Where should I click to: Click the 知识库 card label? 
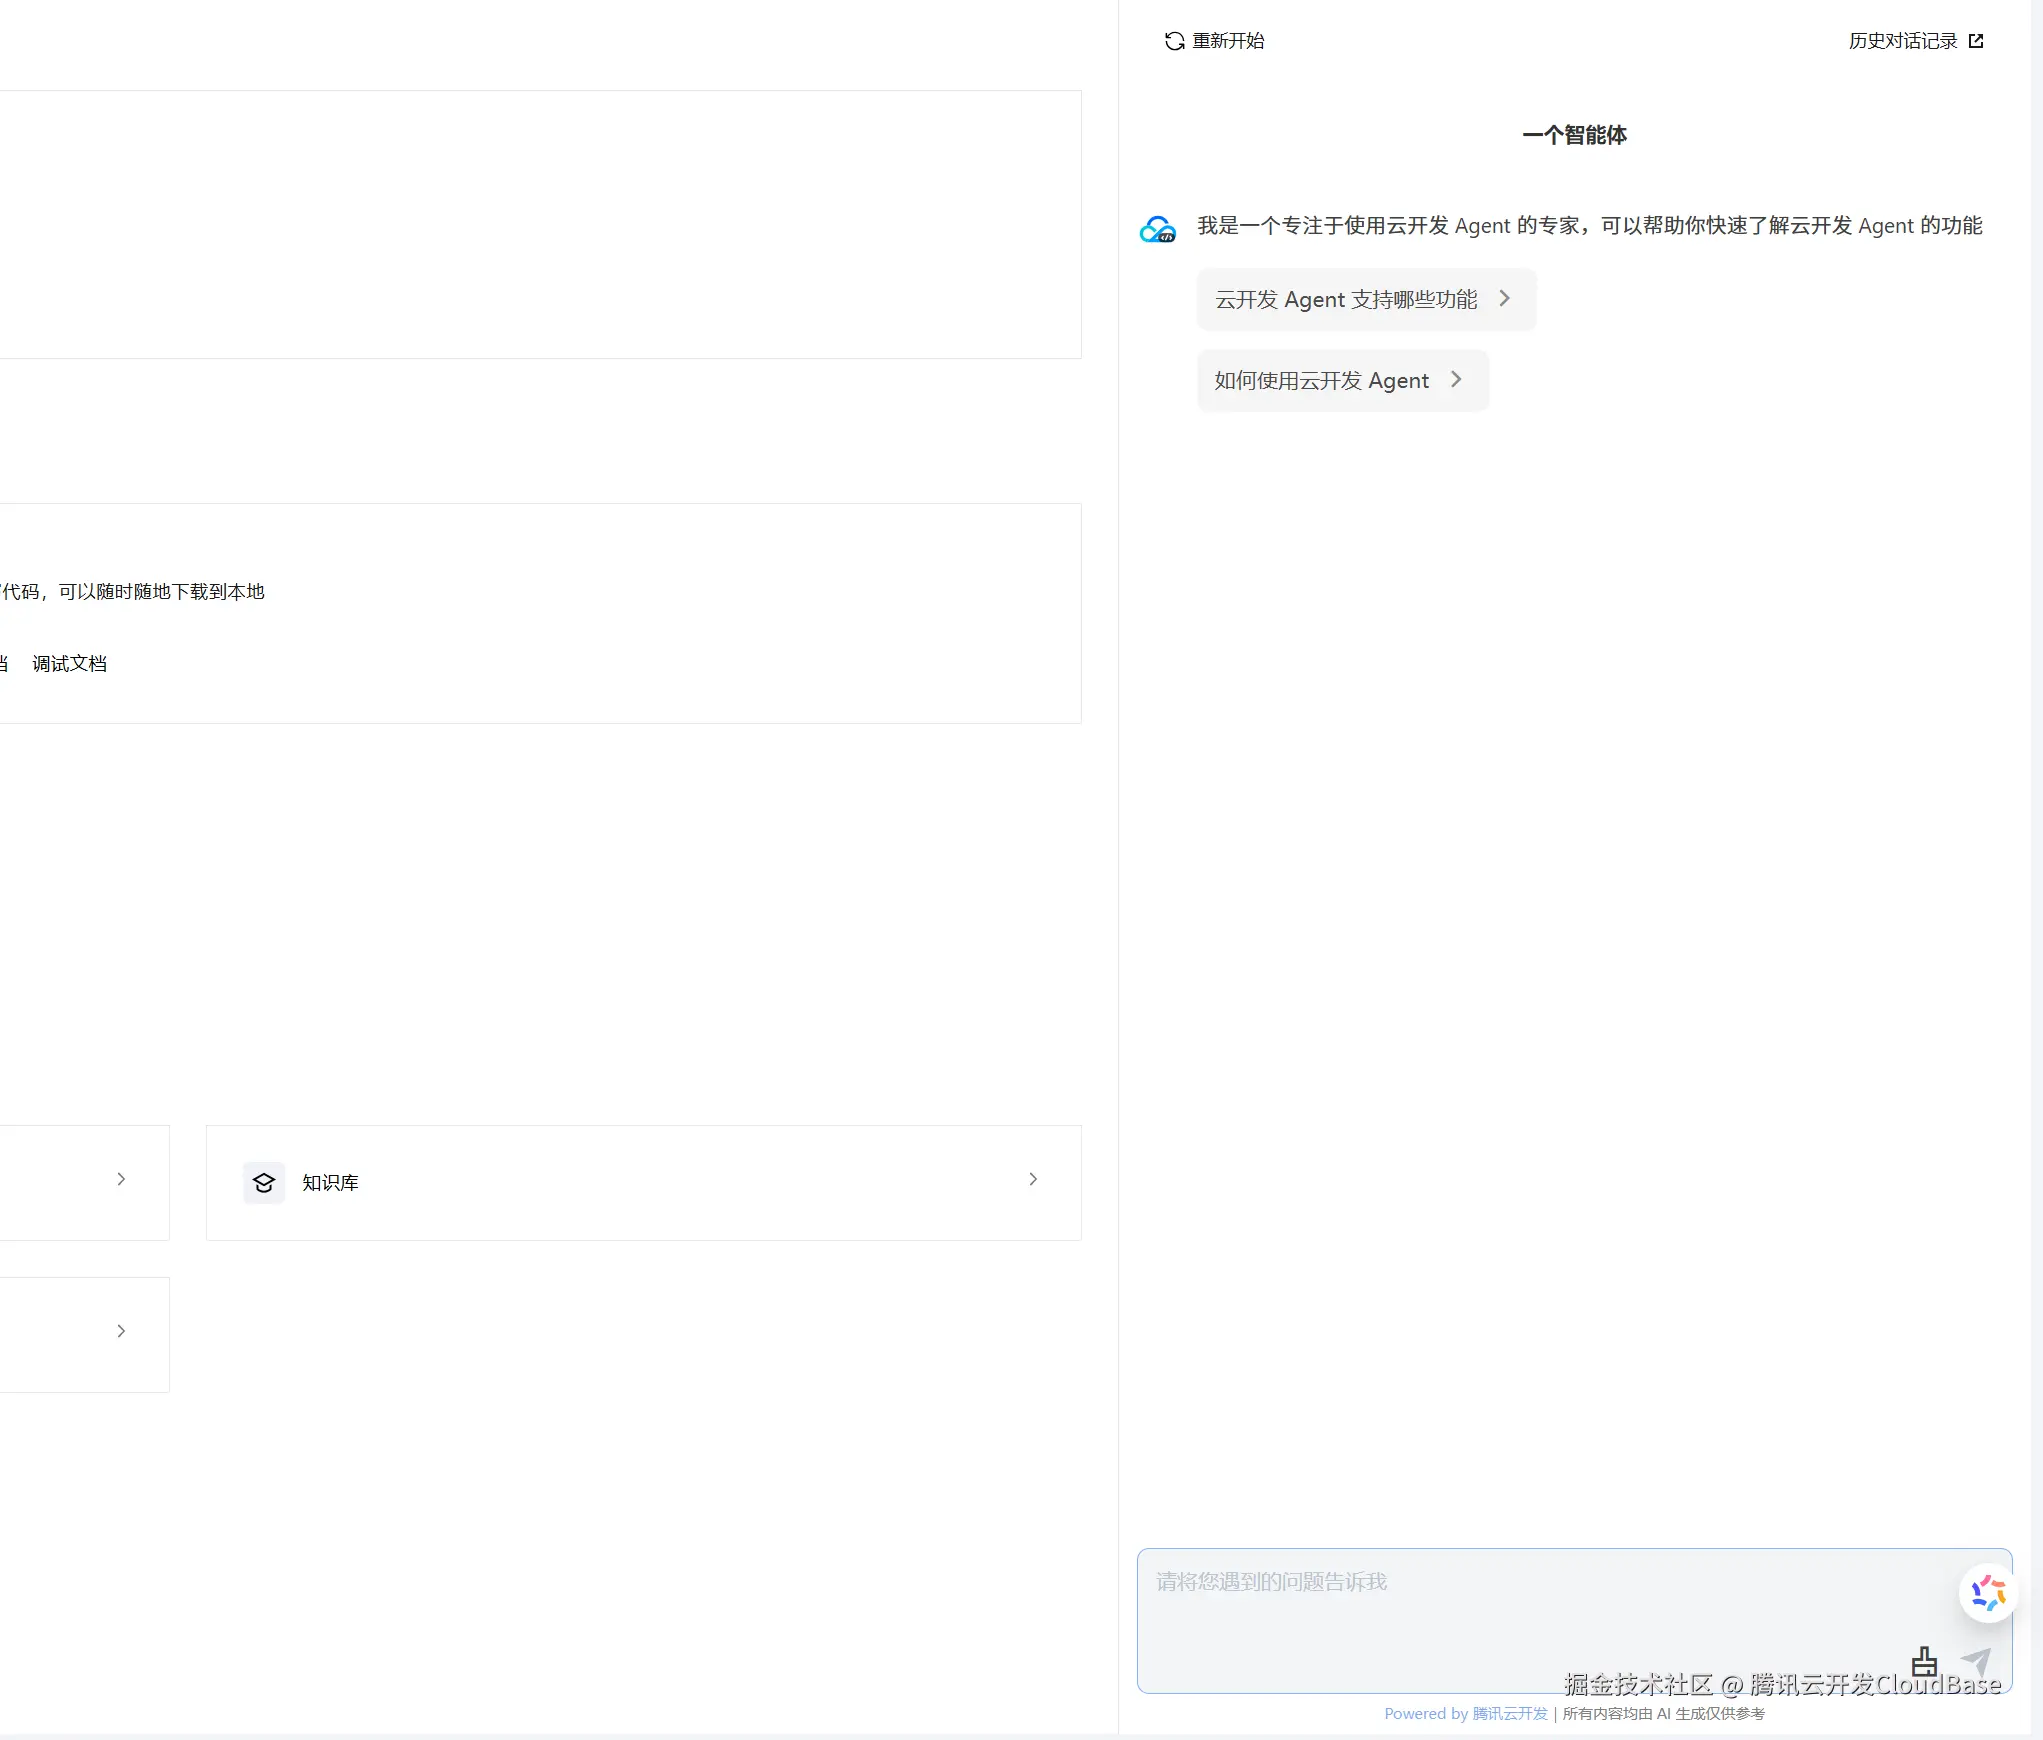pos(330,1183)
